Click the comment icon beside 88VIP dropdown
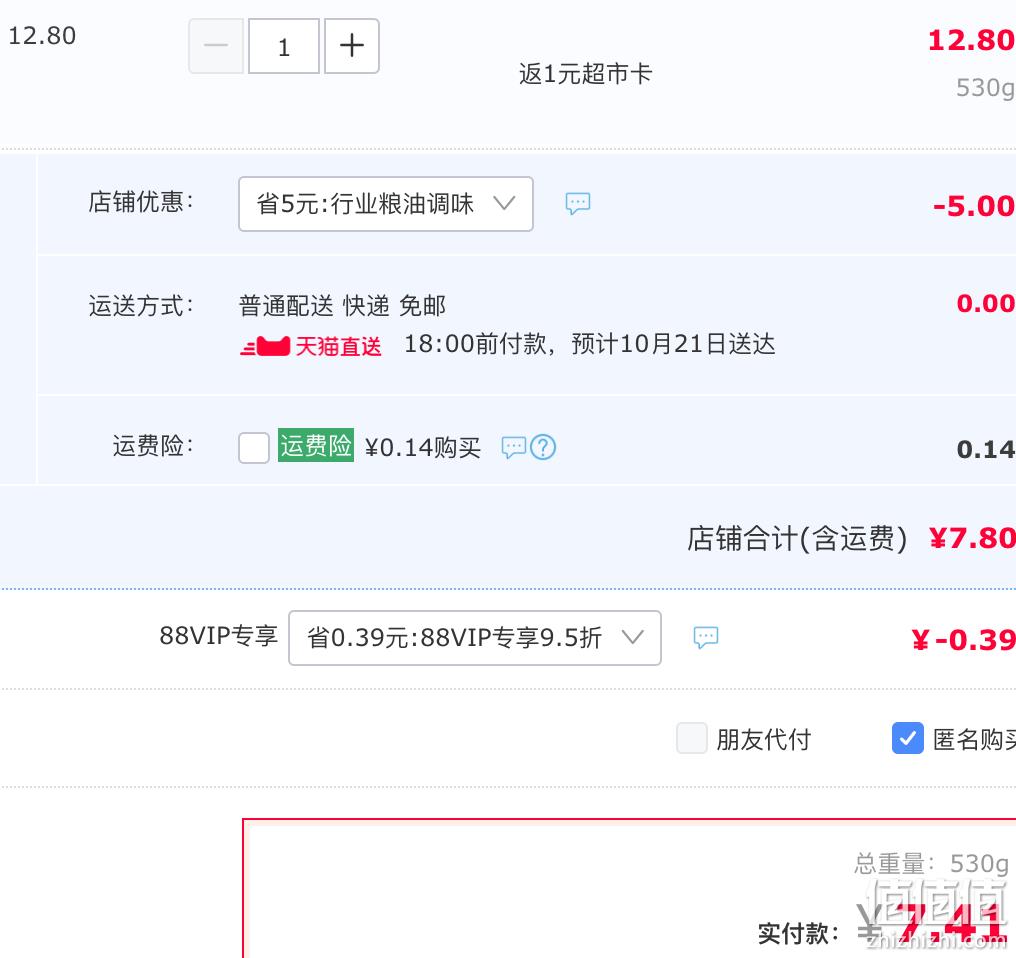The height and width of the screenshot is (958, 1016). 706,637
